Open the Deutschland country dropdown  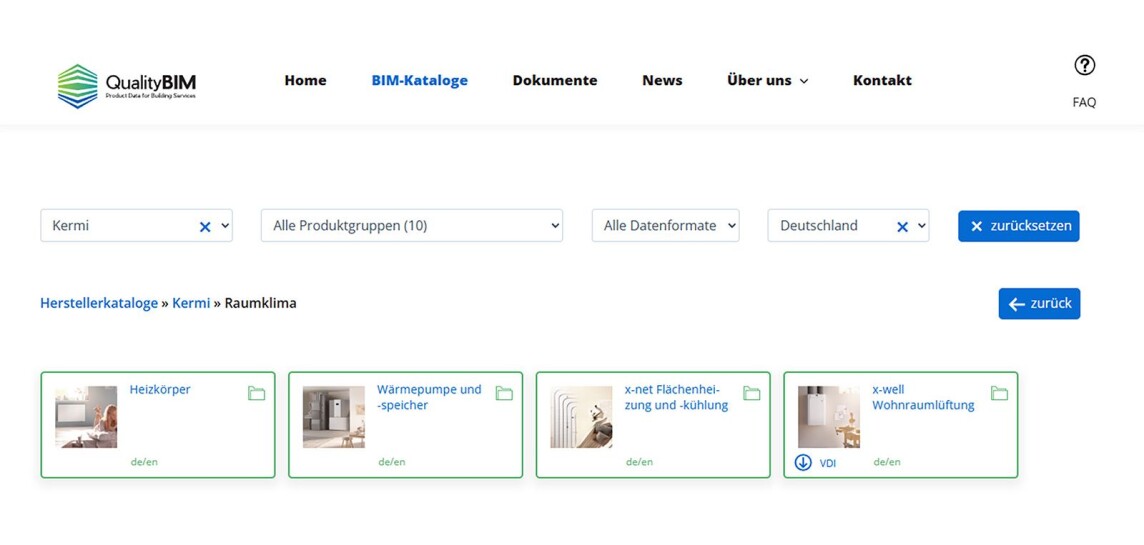[x=849, y=225]
